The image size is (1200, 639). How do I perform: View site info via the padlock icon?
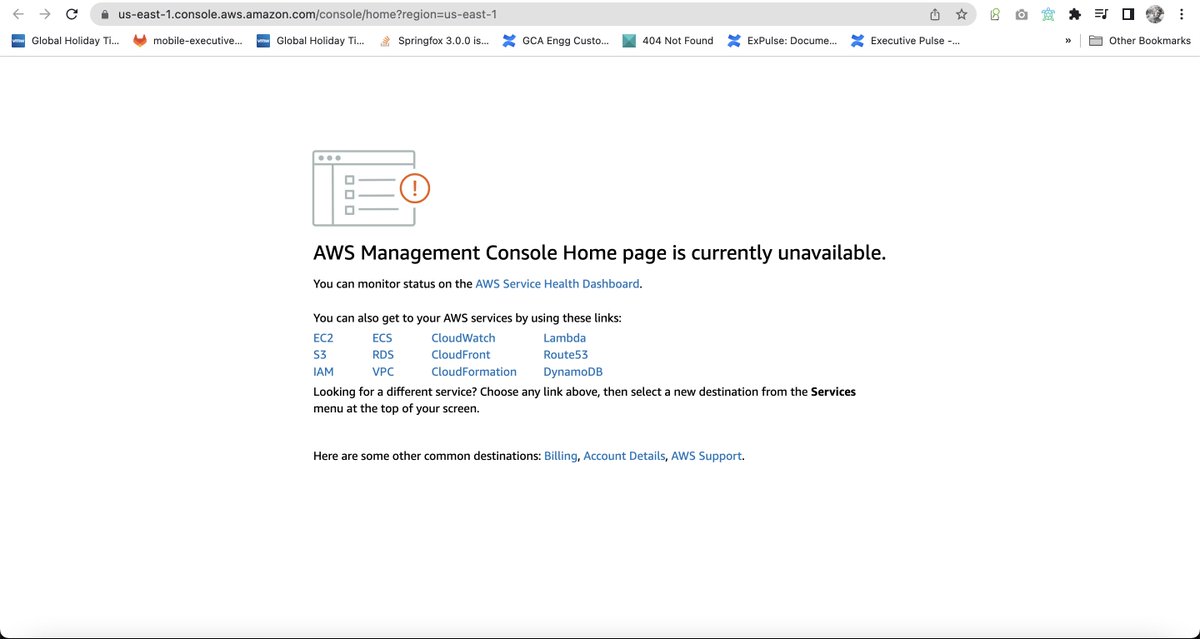point(104,15)
